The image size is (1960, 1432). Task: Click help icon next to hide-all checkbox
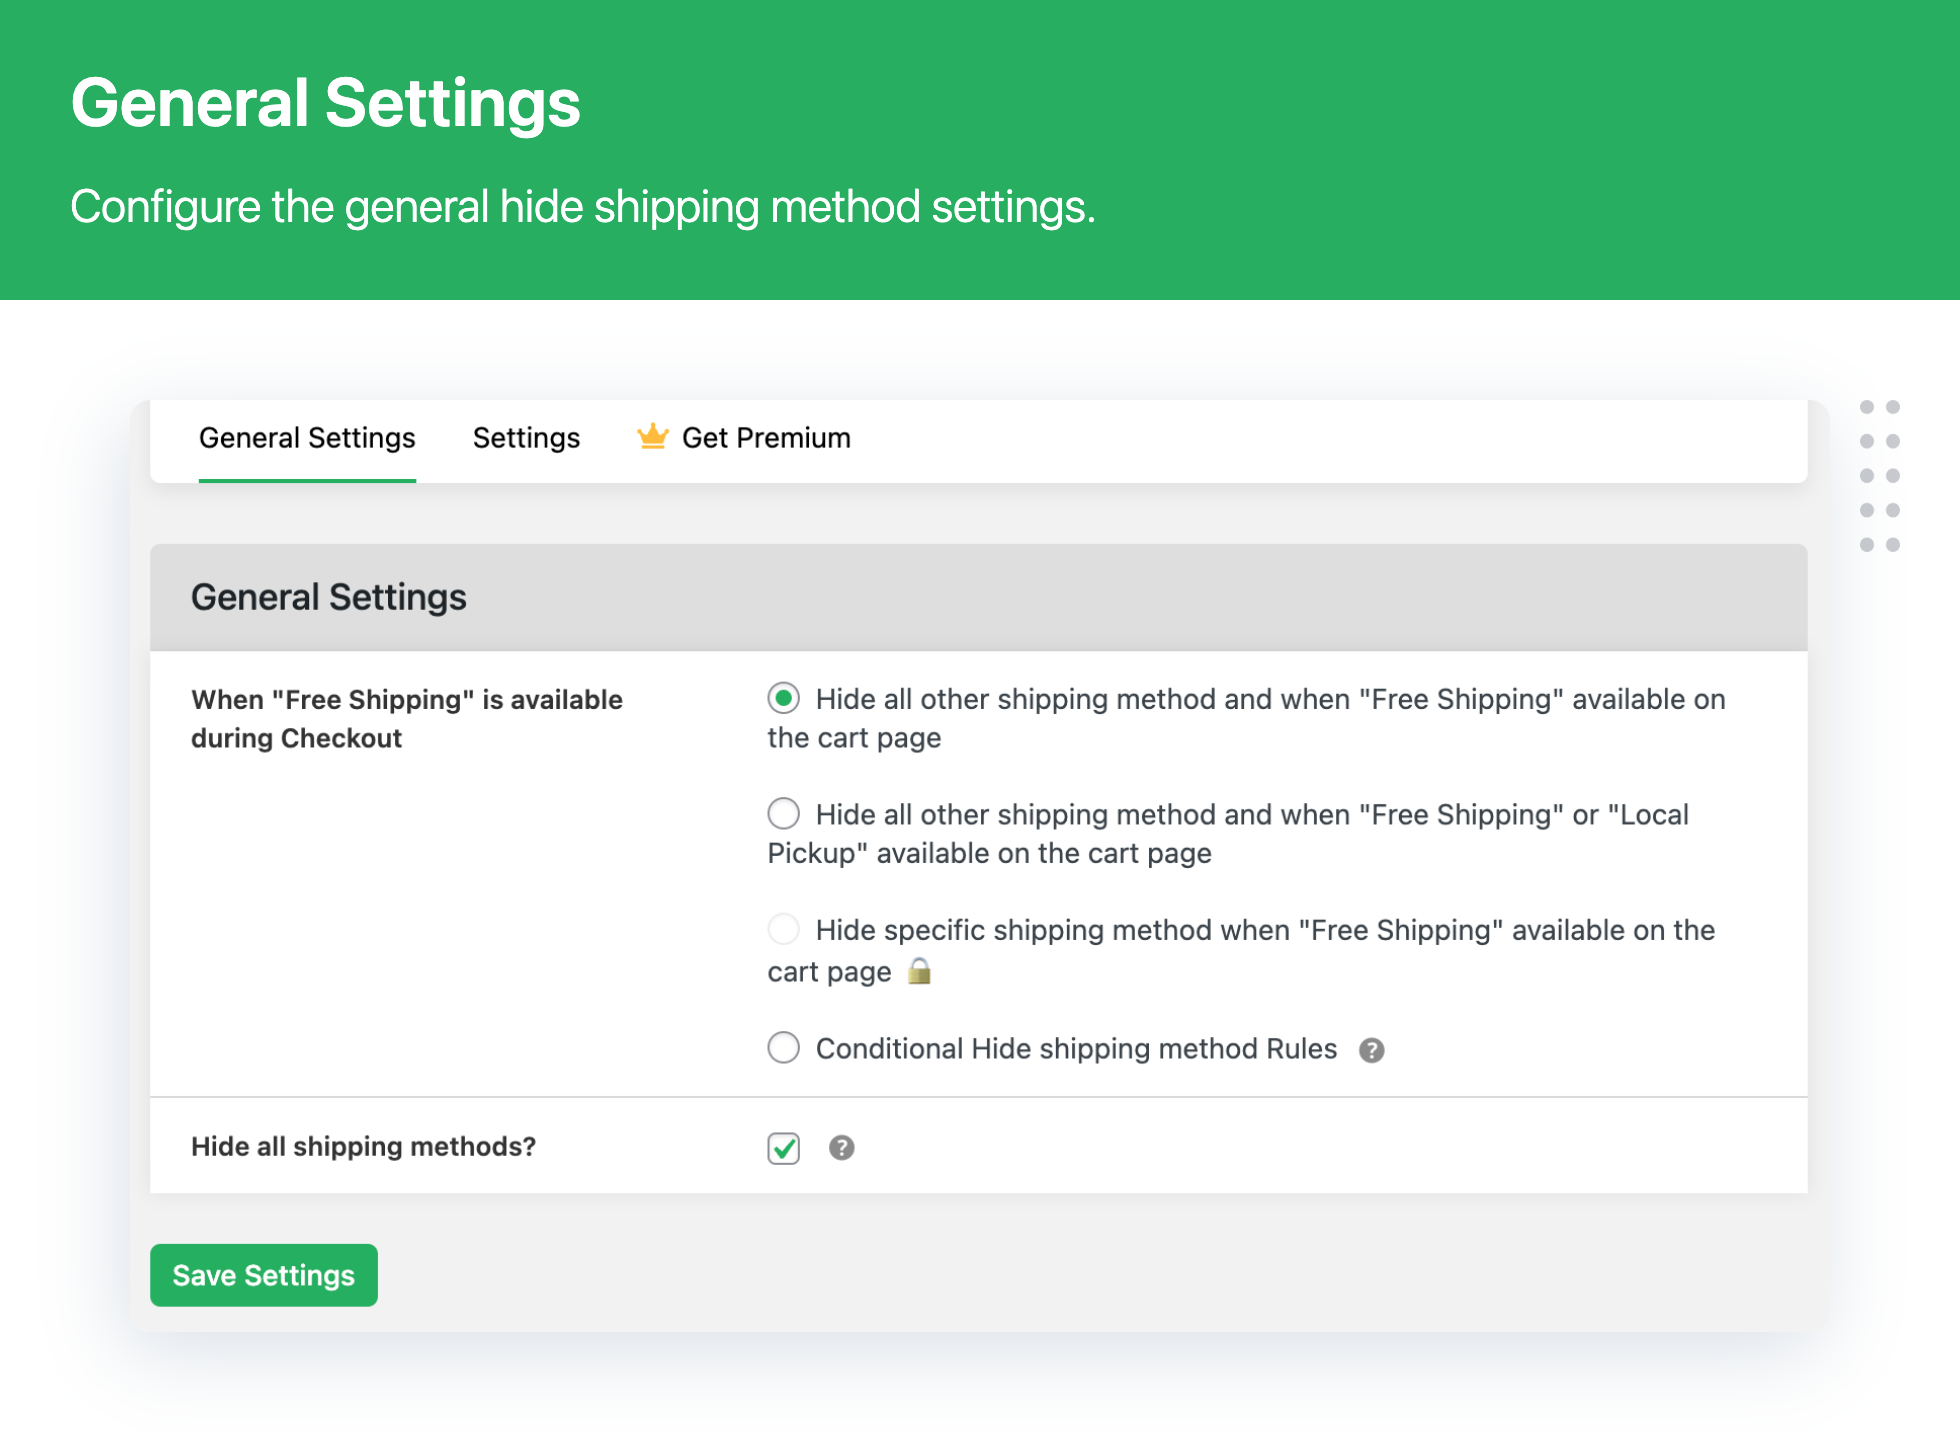(841, 1148)
